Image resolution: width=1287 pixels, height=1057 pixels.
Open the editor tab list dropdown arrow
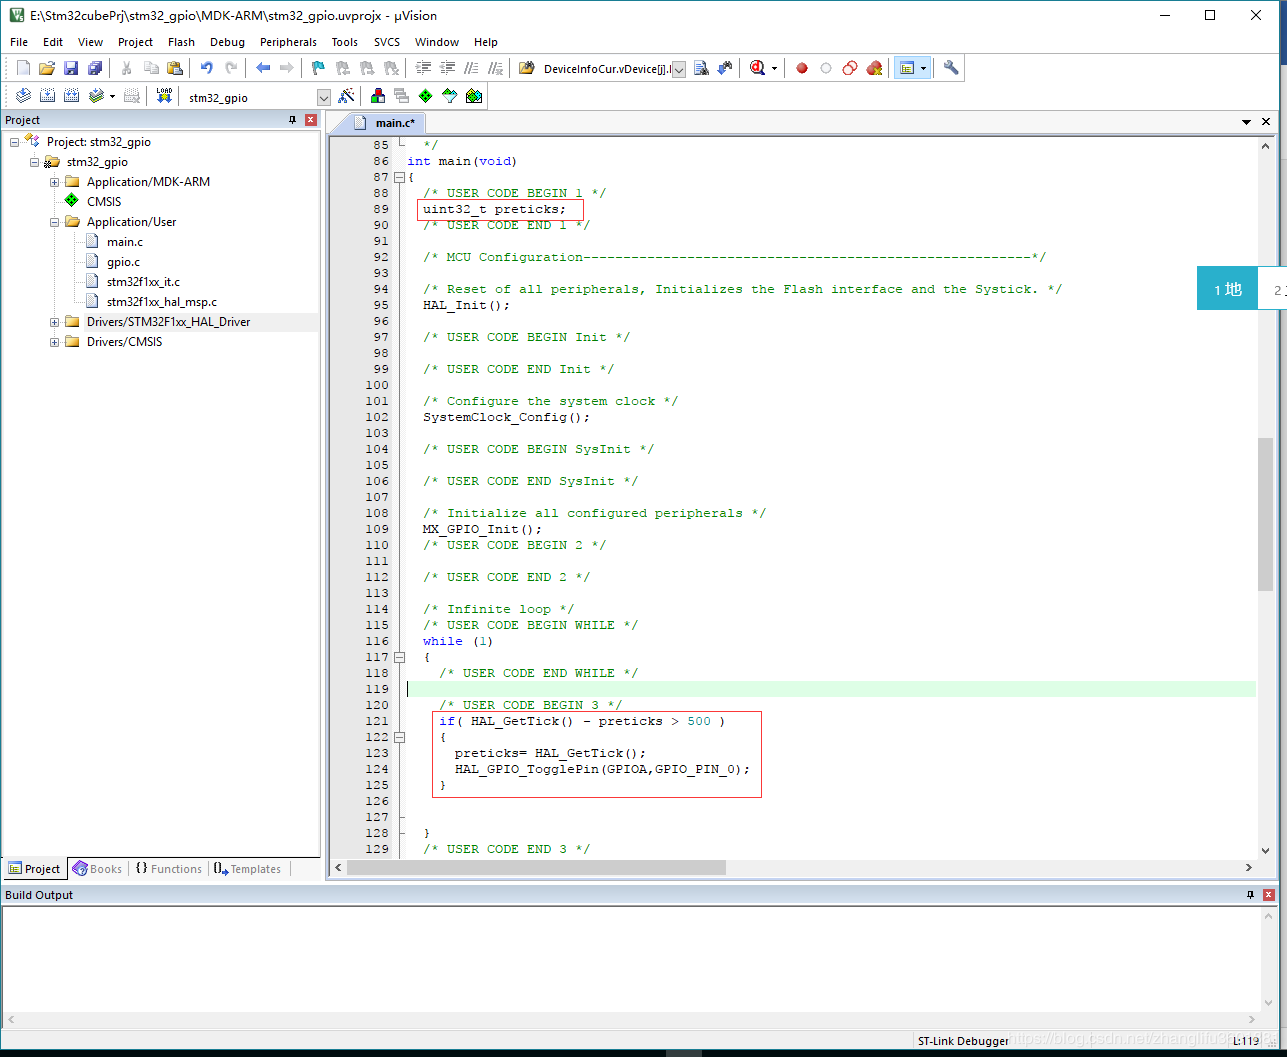click(1246, 122)
